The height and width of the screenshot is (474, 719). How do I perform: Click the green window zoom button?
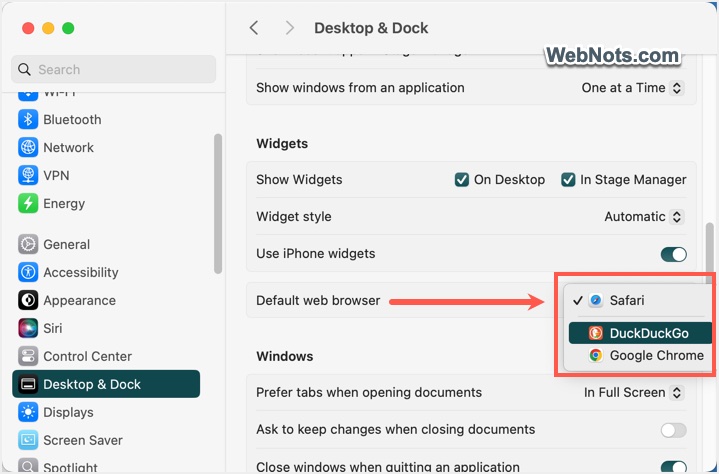68,28
